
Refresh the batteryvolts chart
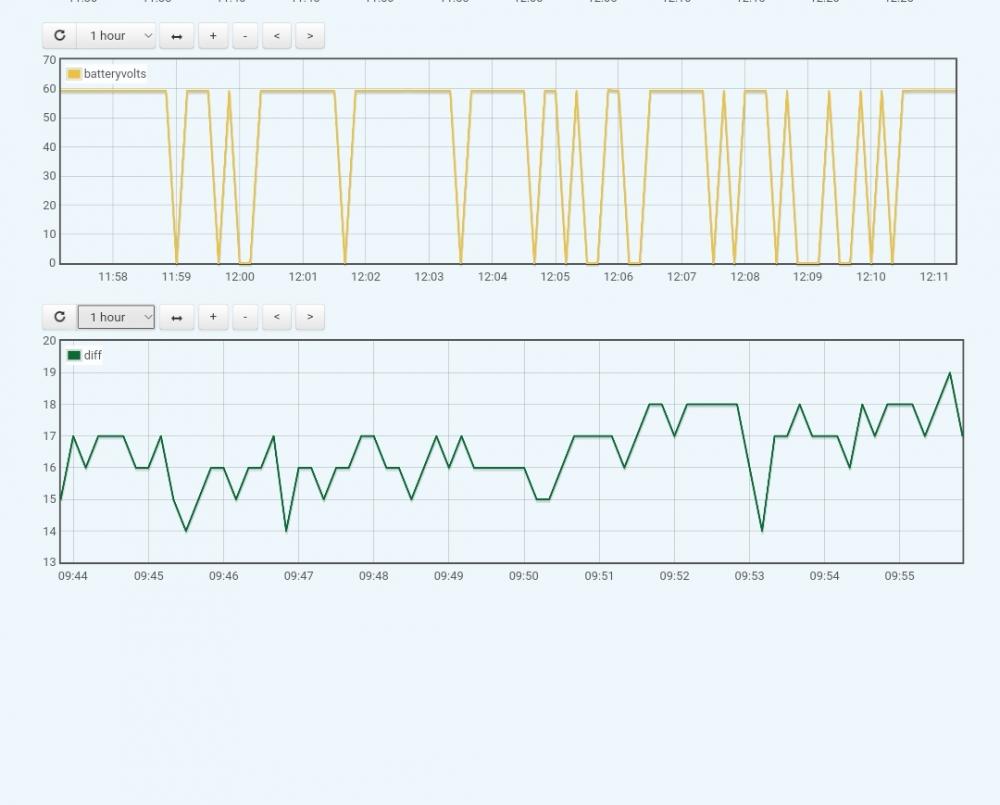59,36
